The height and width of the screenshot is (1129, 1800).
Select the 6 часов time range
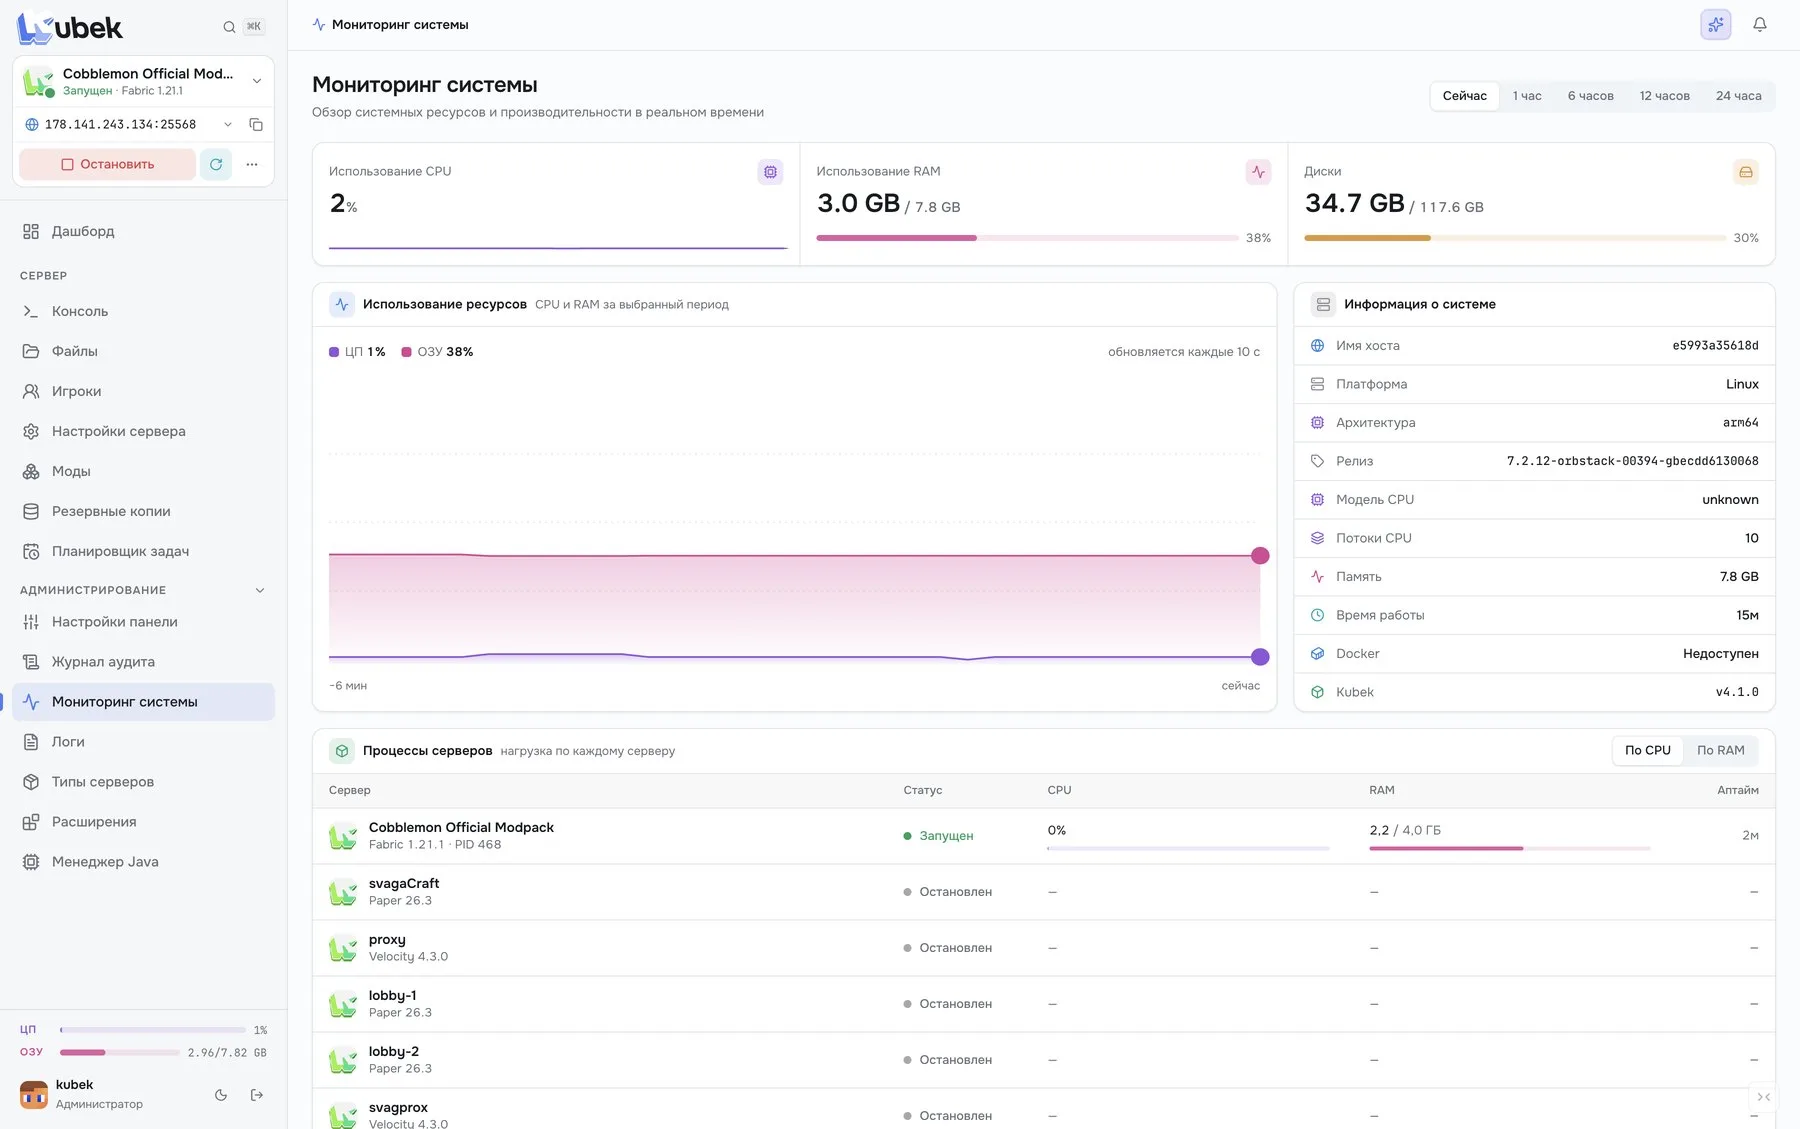(1591, 96)
